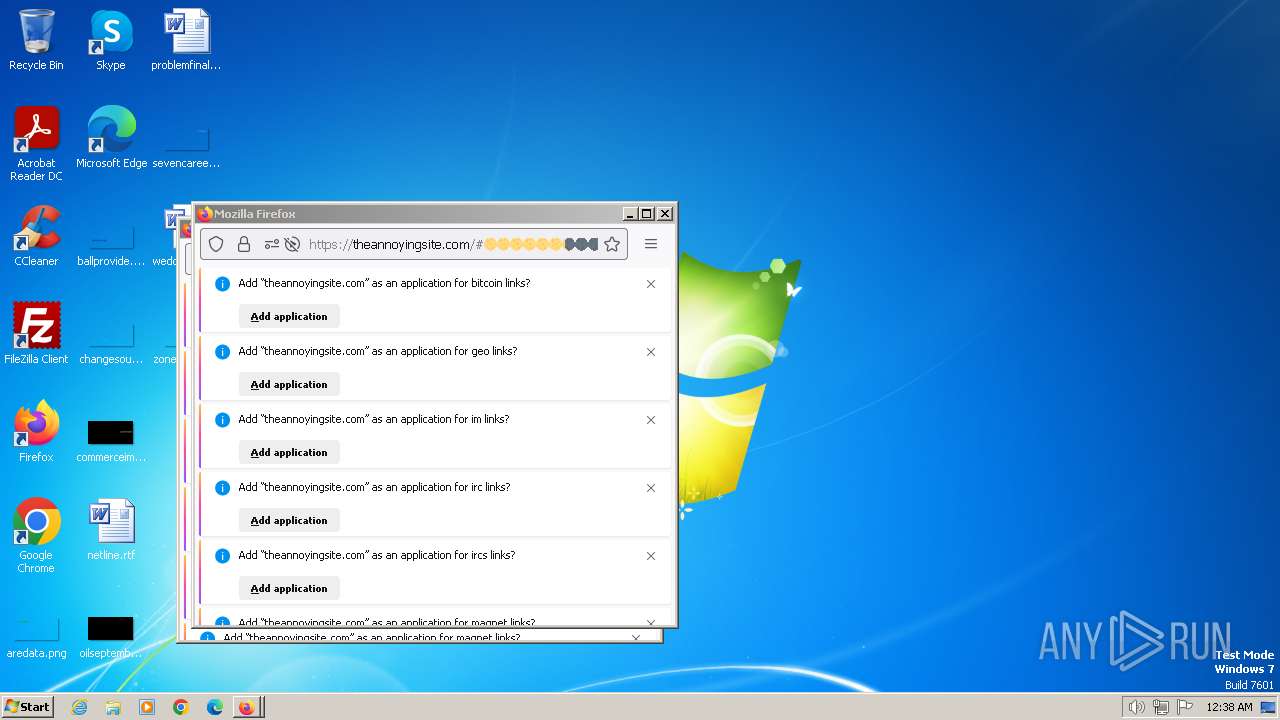Add application for bitcoin links
Screen dimensions: 1280x720
[289, 316]
